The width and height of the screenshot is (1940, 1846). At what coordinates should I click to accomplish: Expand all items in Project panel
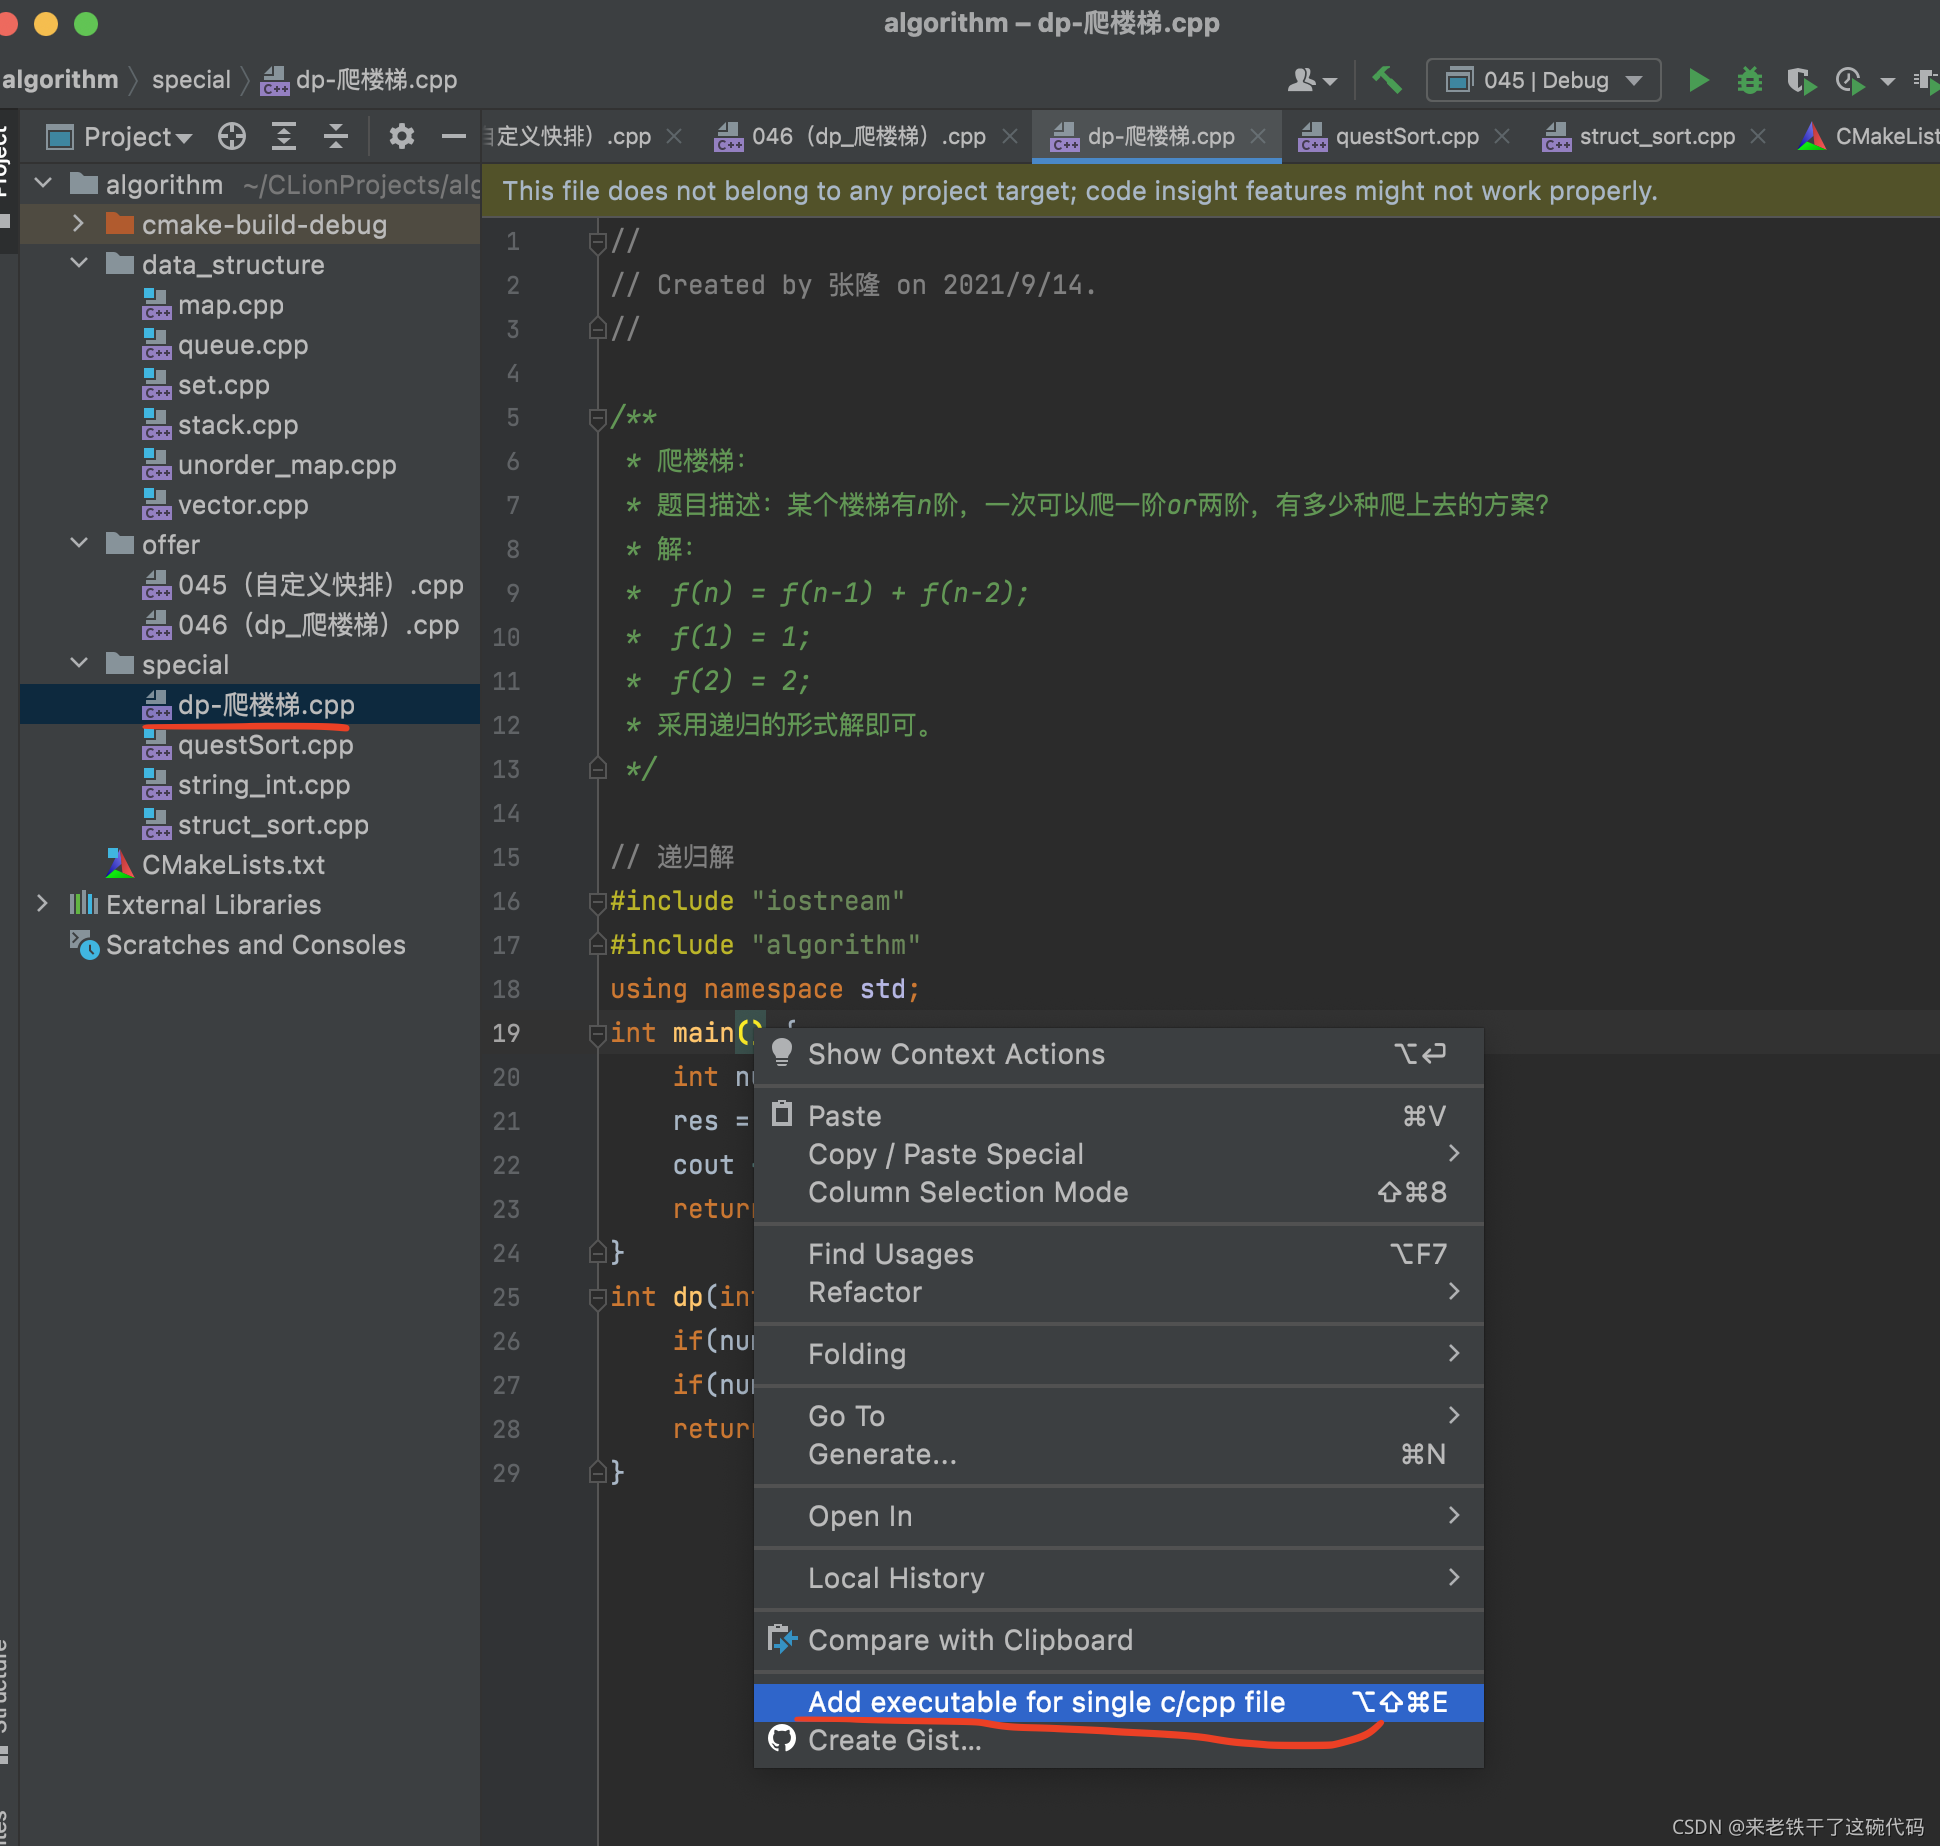coord(284,136)
